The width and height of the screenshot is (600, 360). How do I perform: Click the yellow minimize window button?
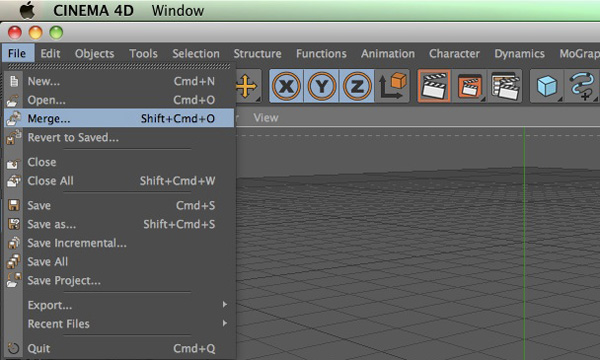36,33
